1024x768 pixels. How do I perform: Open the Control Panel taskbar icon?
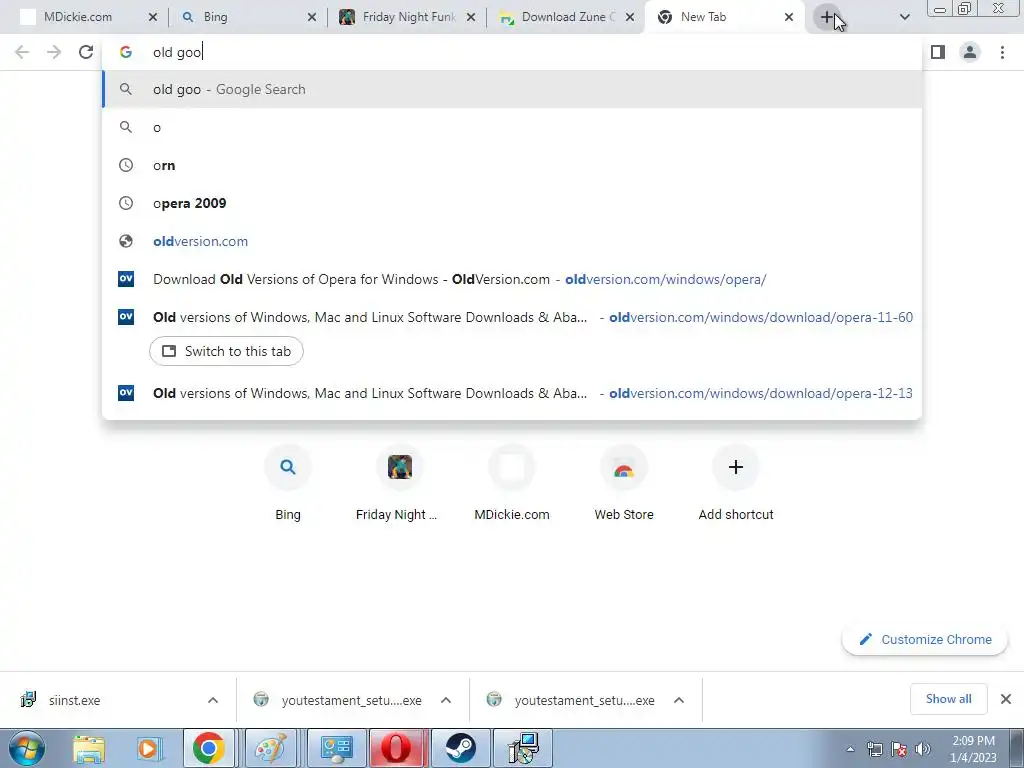point(337,748)
